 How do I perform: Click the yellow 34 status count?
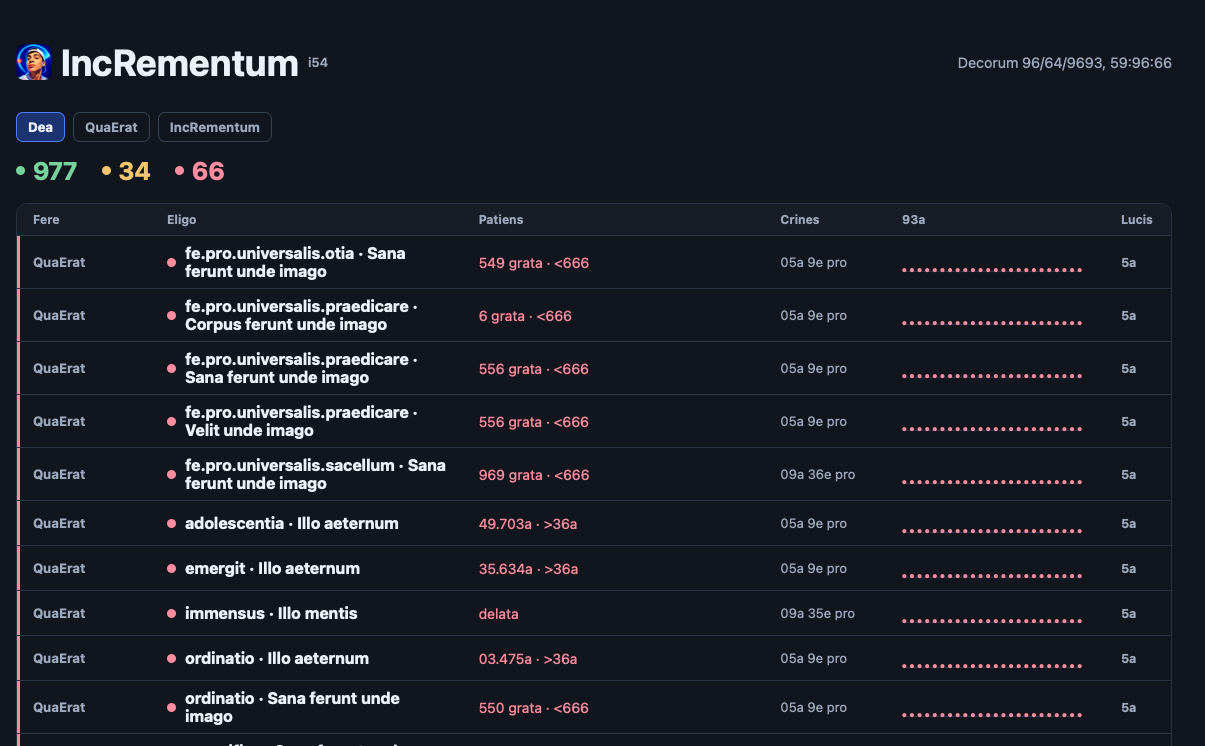pos(126,171)
